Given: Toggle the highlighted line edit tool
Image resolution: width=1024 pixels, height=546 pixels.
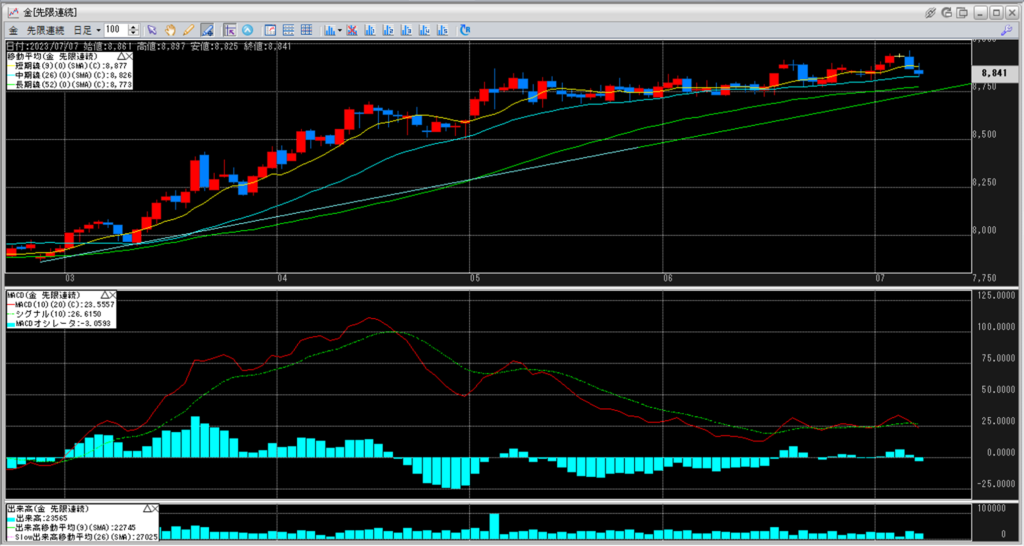Looking at the screenshot, I should point(206,30).
